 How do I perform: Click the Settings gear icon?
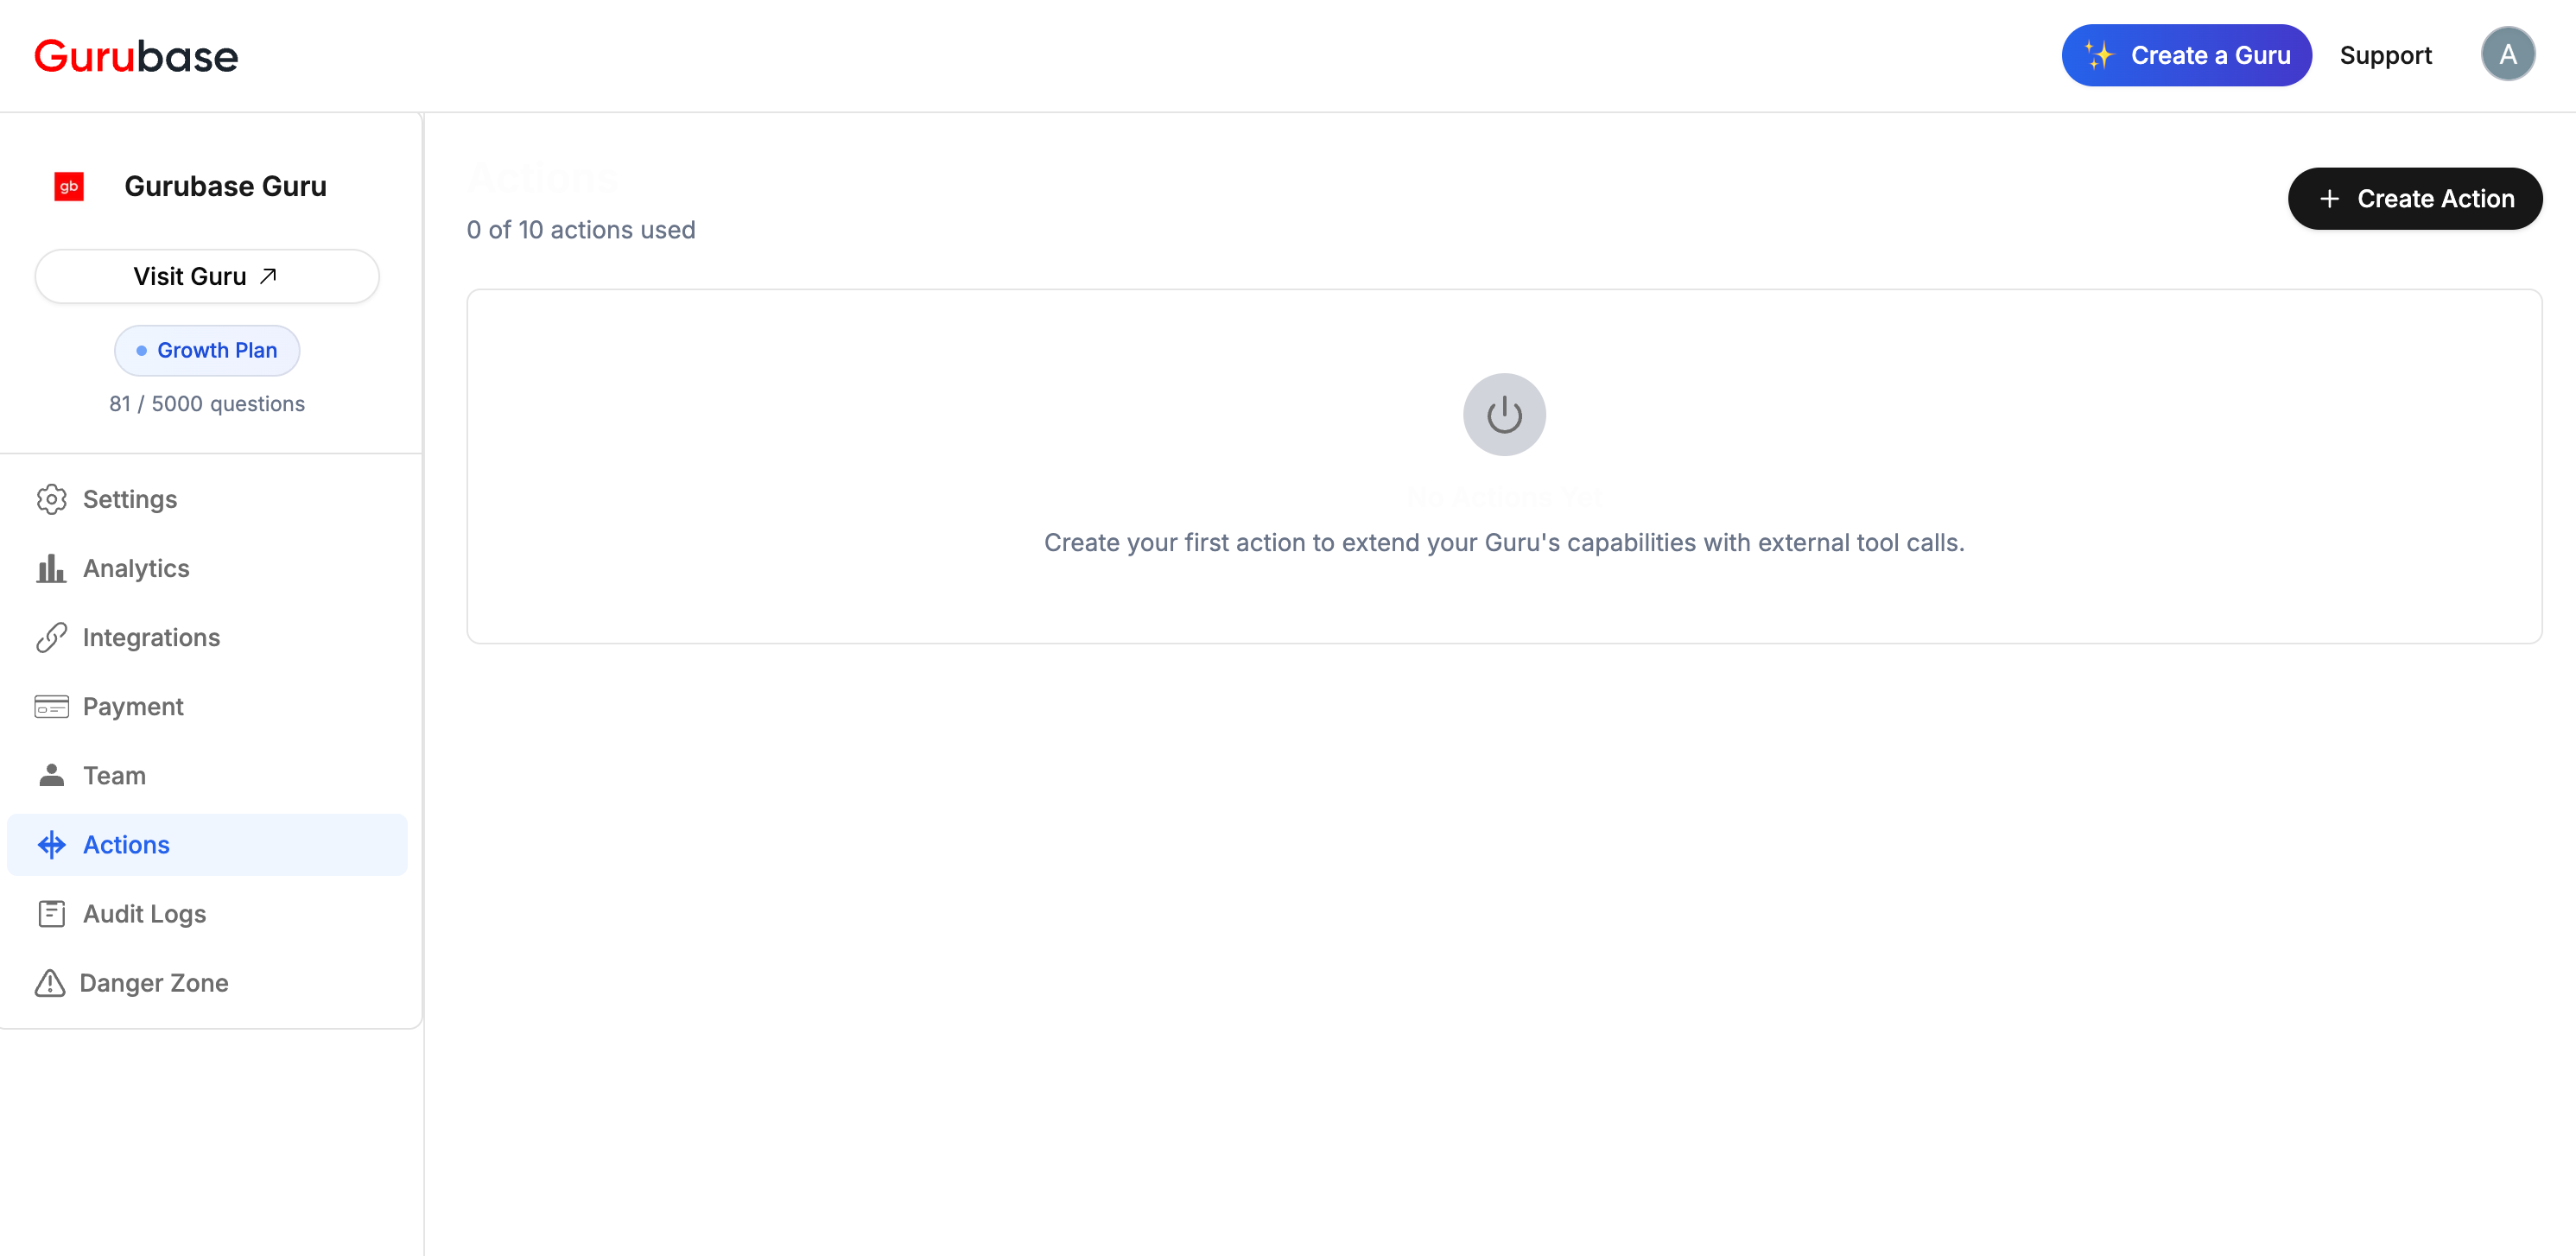[51, 499]
